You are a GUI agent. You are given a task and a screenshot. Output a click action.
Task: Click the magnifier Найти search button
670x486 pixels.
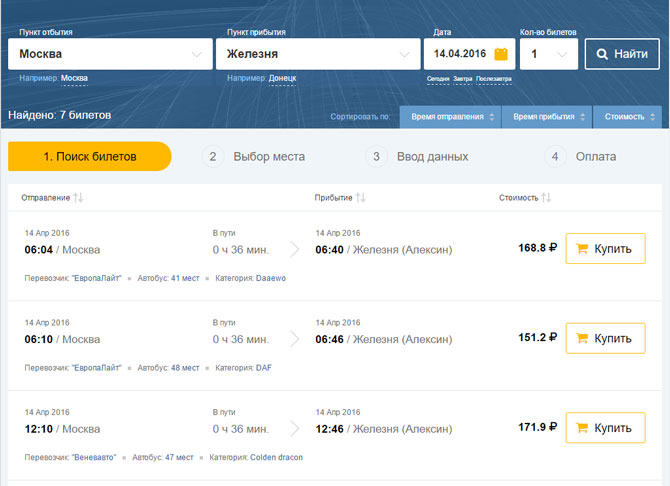coord(622,54)
